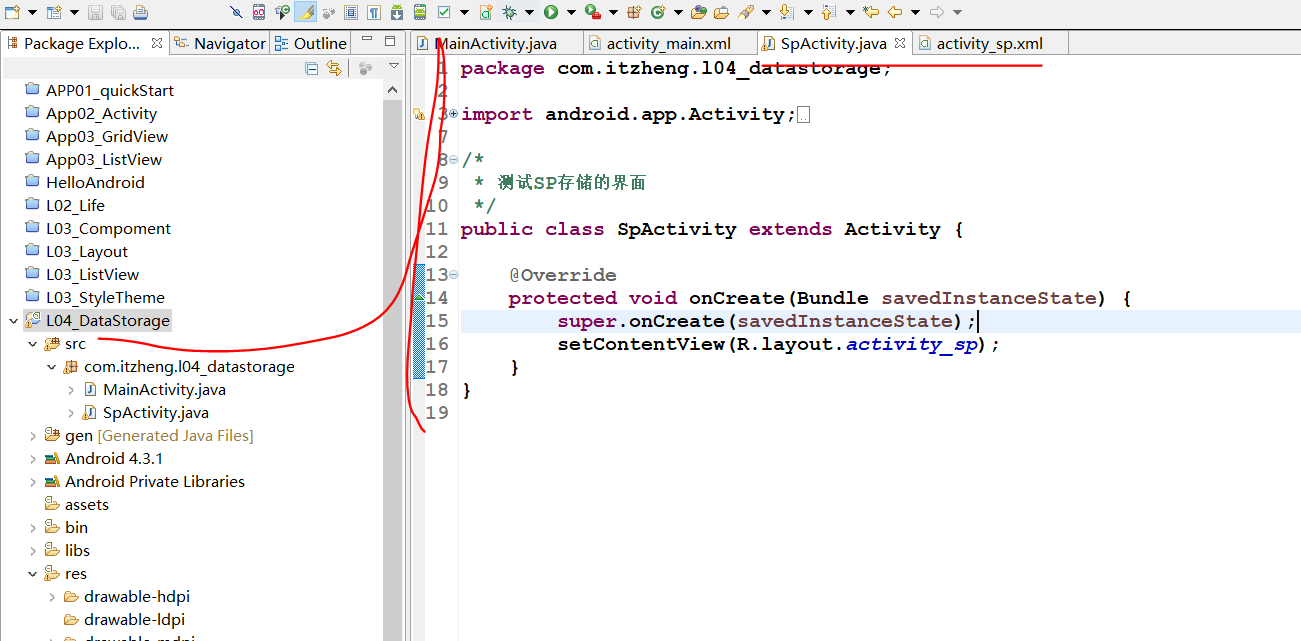1301x641 pixels.
Task: Open the Search dropdown arrow
Action: [x=766, y=12]
